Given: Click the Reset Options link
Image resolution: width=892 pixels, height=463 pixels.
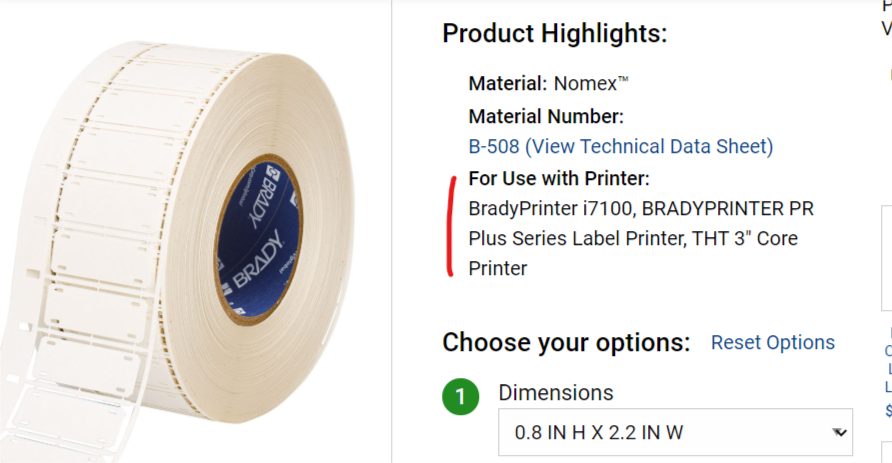Looking at the screenshot, I should [x=772, y=342].
